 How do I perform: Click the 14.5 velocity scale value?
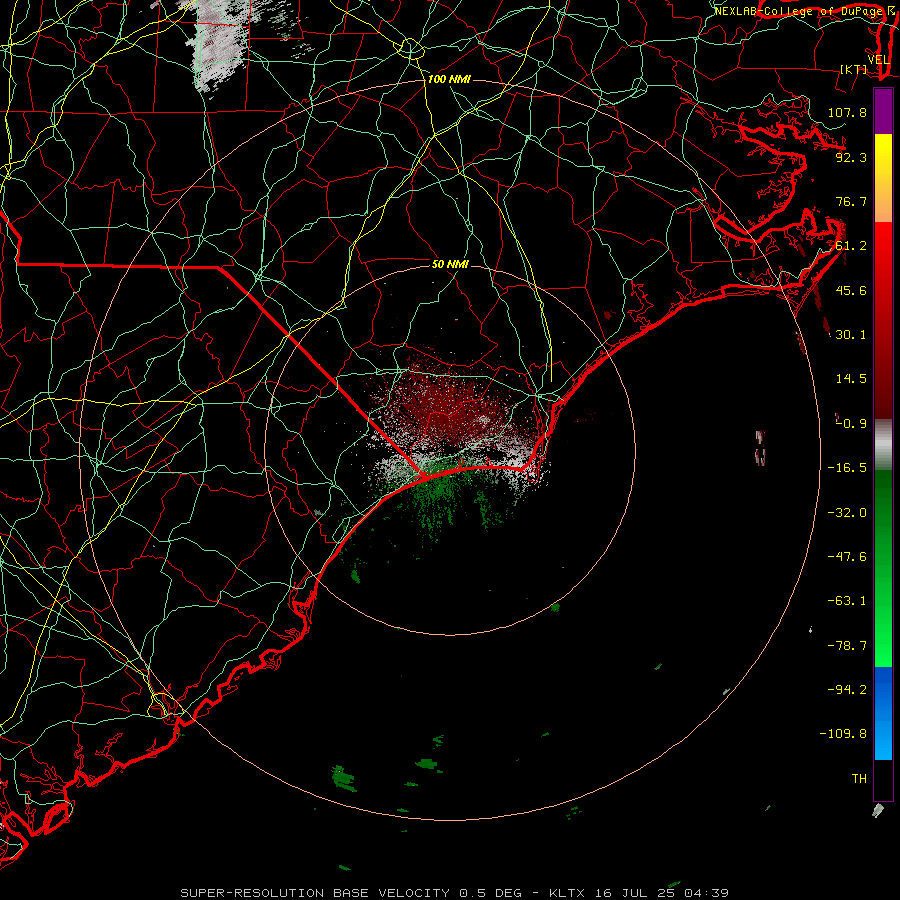pos(851,379)
